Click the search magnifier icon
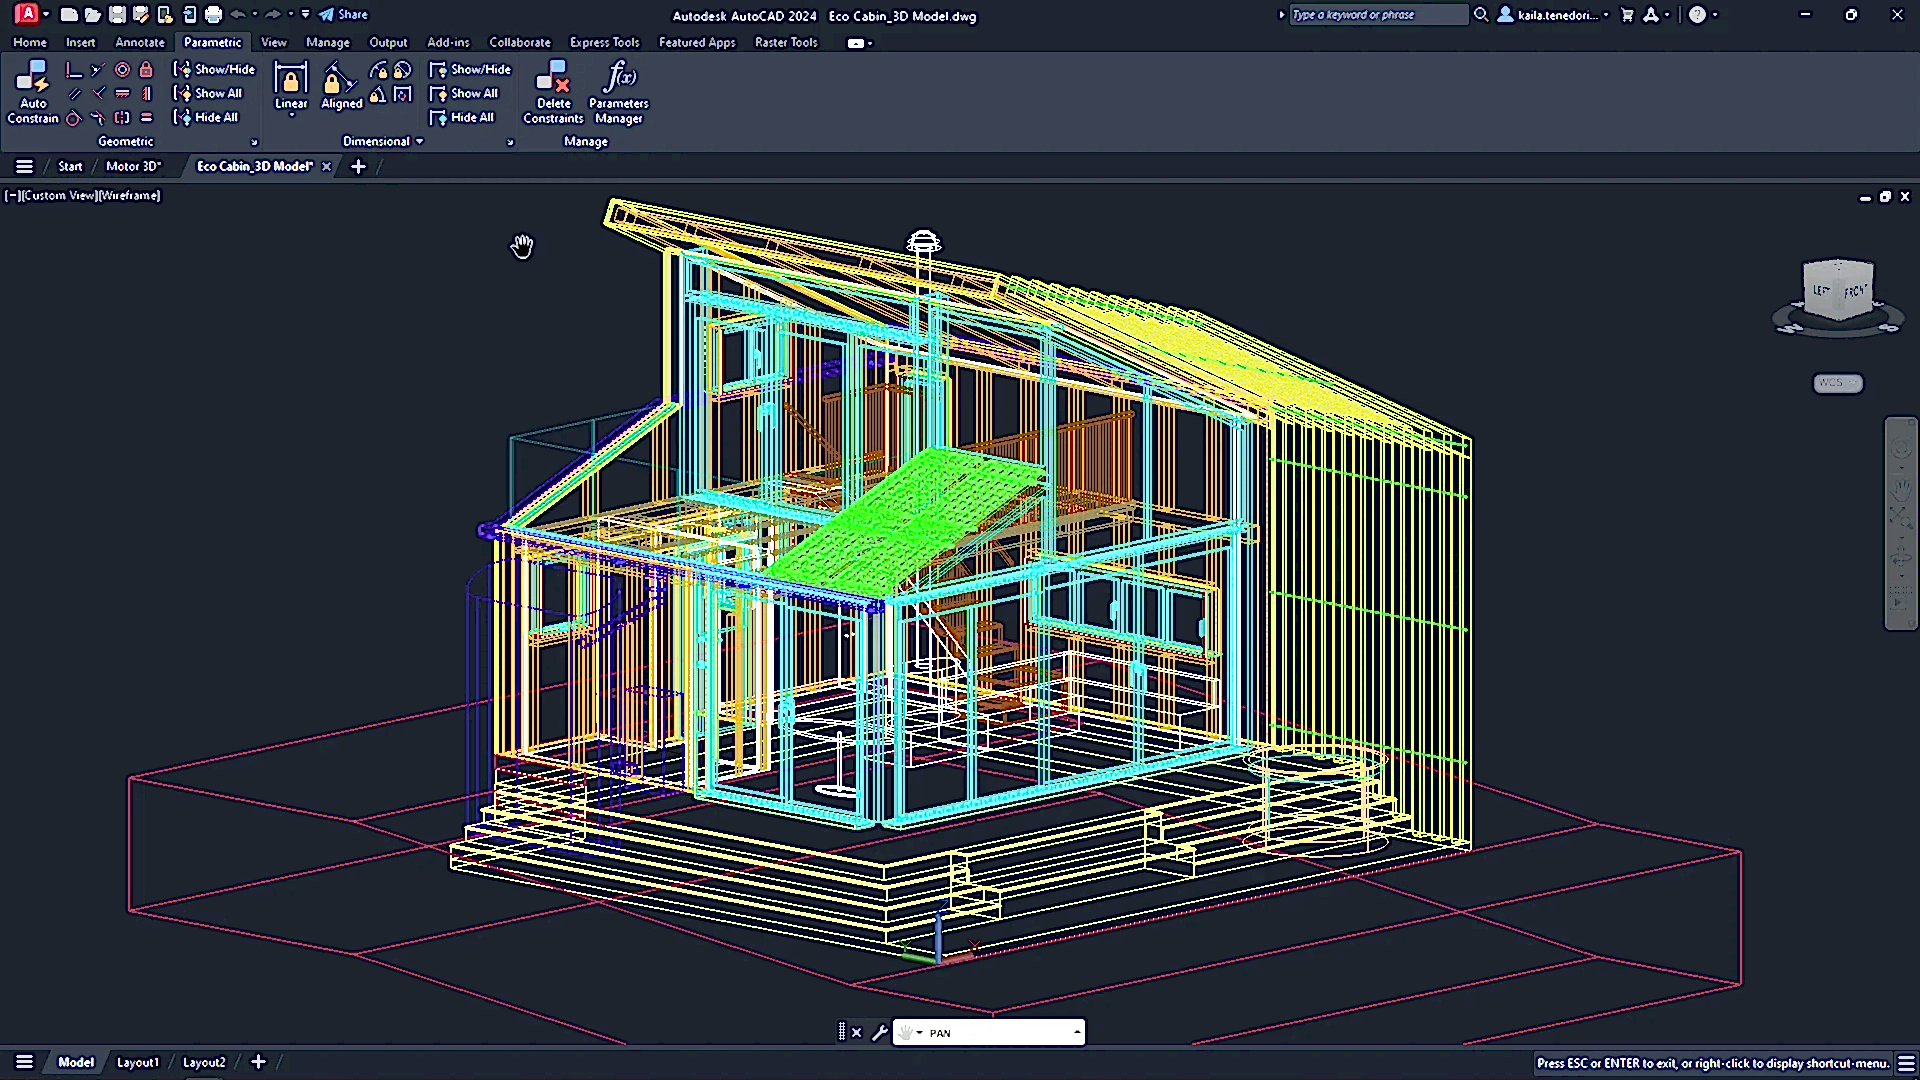 click(x=1481, y=15)
